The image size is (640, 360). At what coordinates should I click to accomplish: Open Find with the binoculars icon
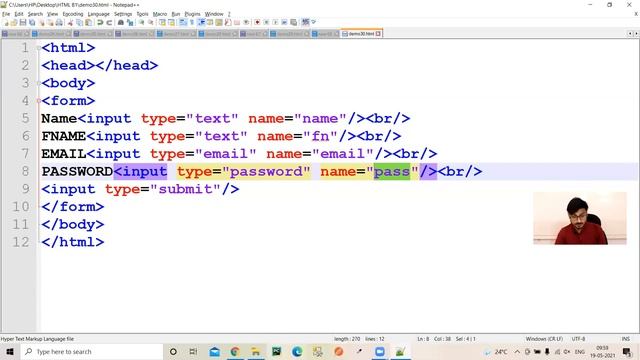[121, 22]
